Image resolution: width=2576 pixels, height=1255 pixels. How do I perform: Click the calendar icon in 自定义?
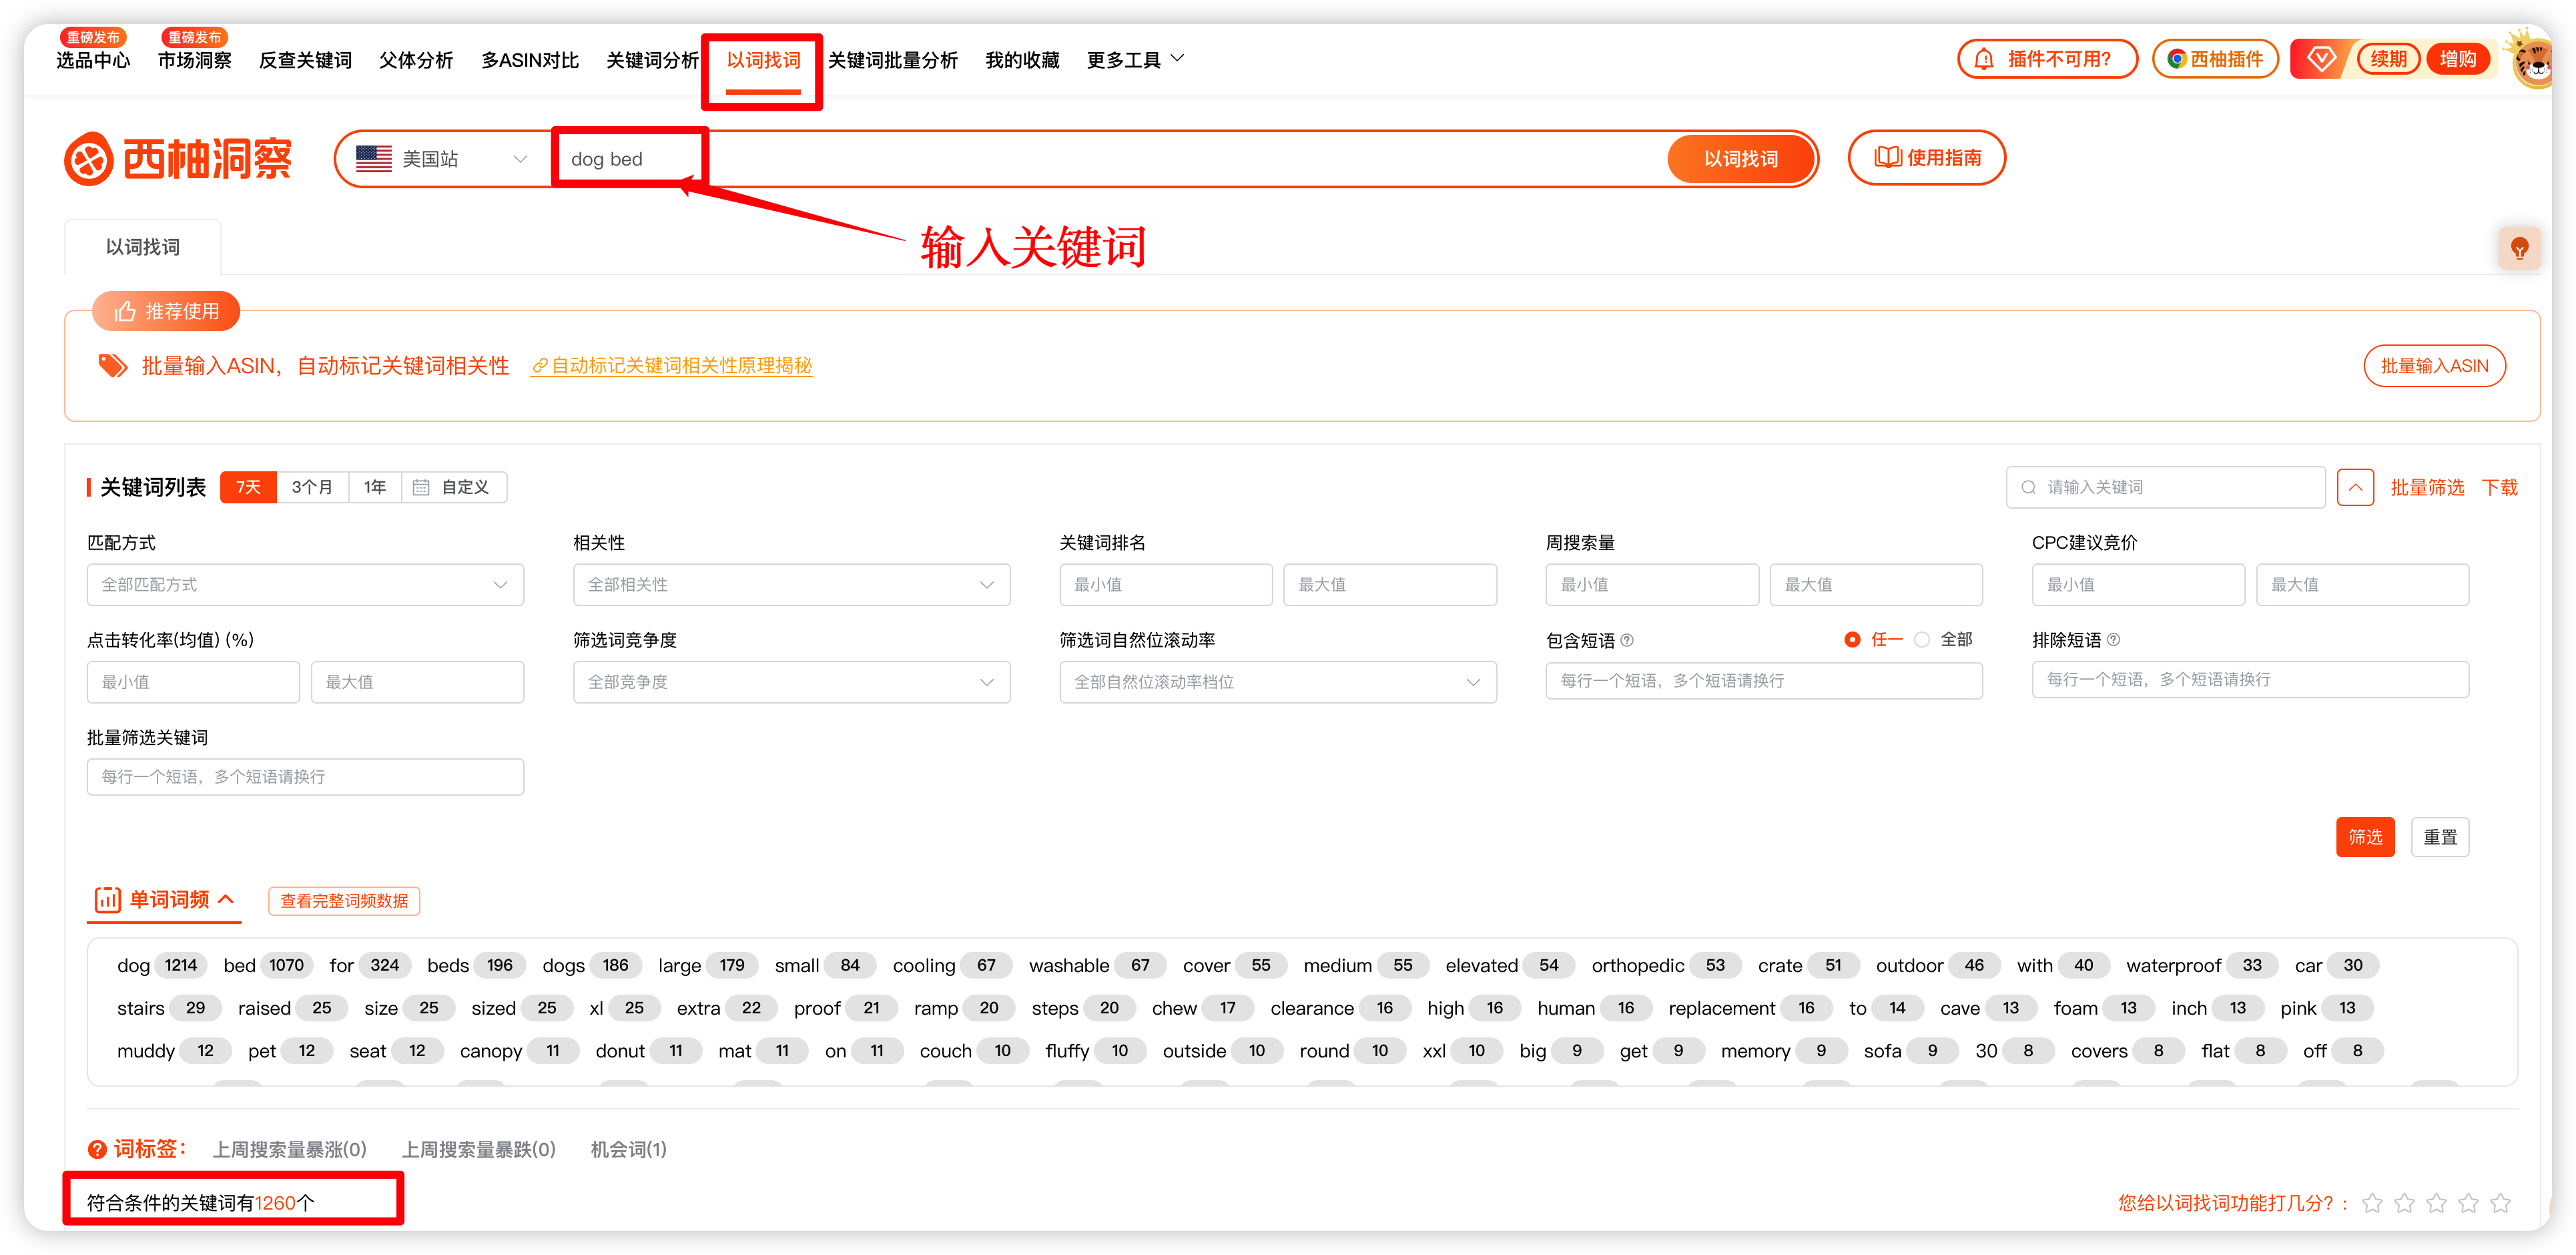click(x=421, y=488)
